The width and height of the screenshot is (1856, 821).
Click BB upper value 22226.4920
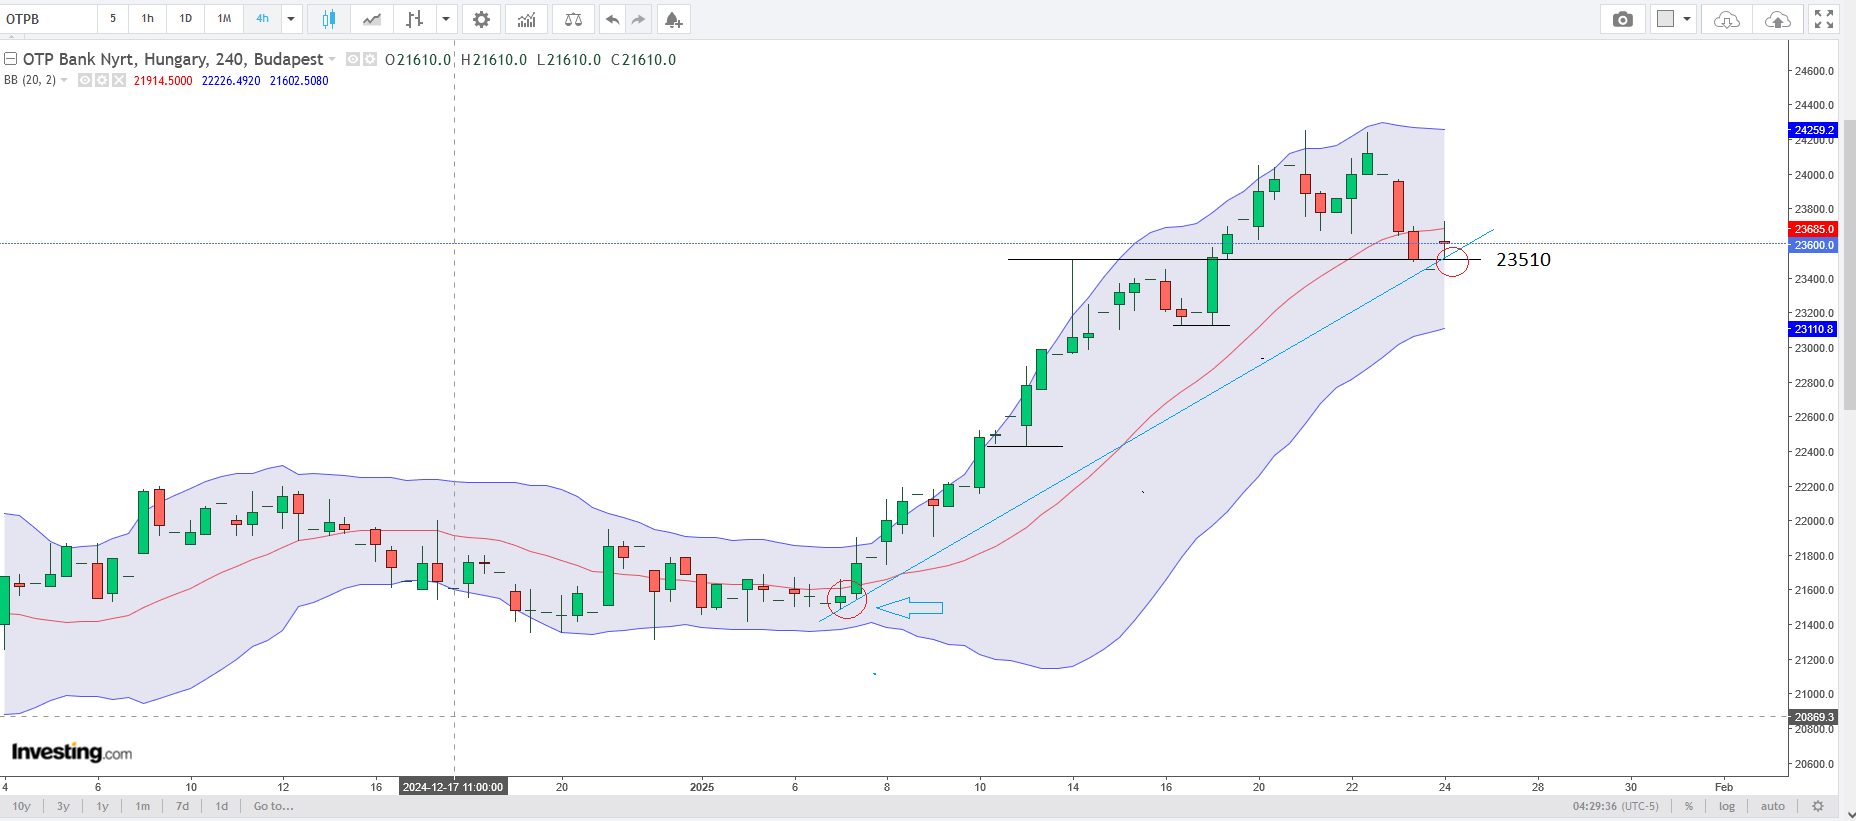[231, 81]
